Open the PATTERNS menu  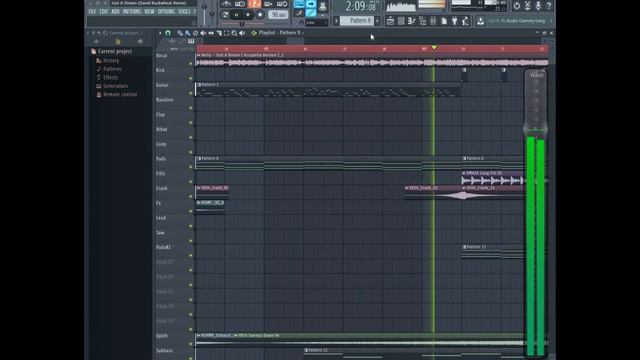point(132,11)
